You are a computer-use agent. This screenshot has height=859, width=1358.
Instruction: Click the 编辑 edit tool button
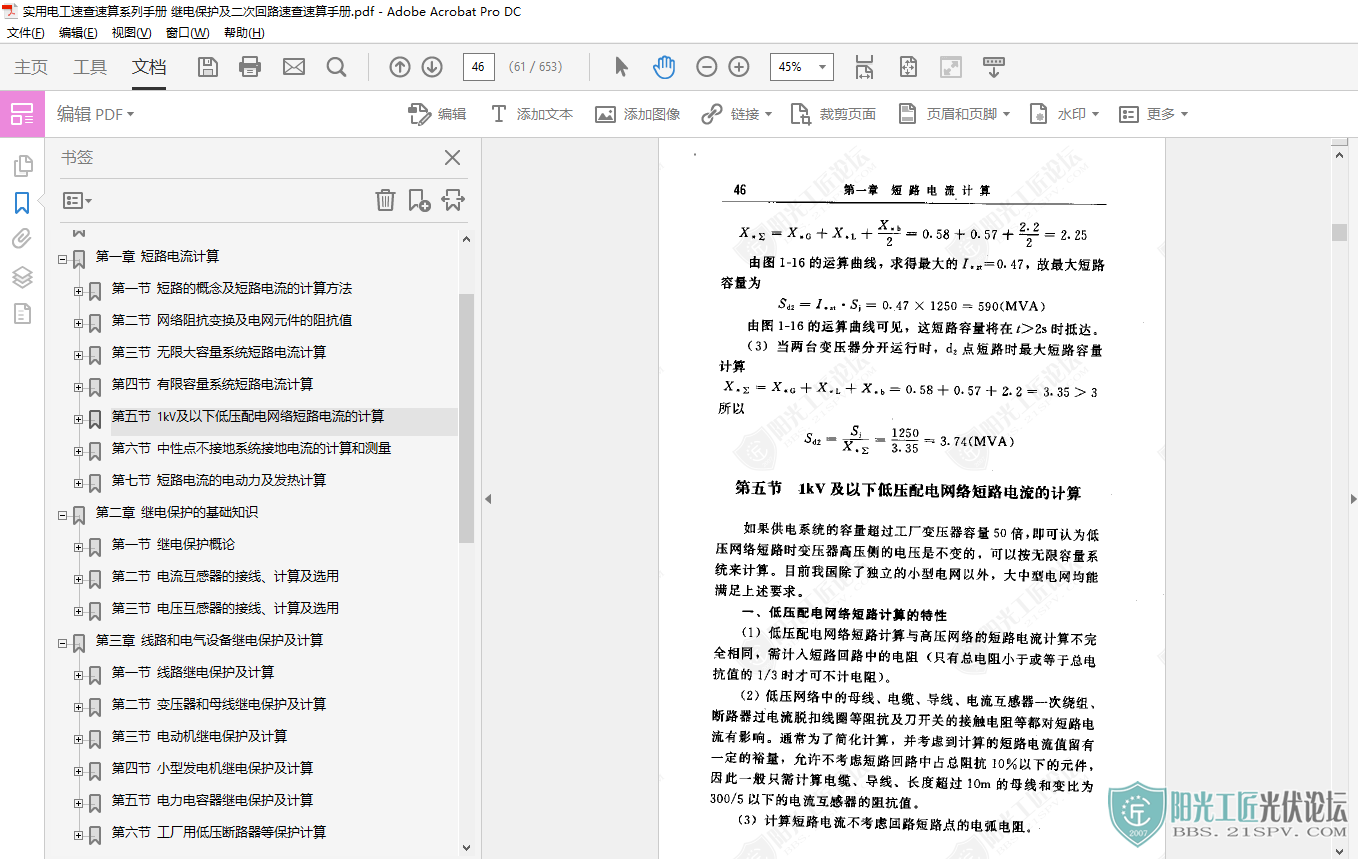438,114
